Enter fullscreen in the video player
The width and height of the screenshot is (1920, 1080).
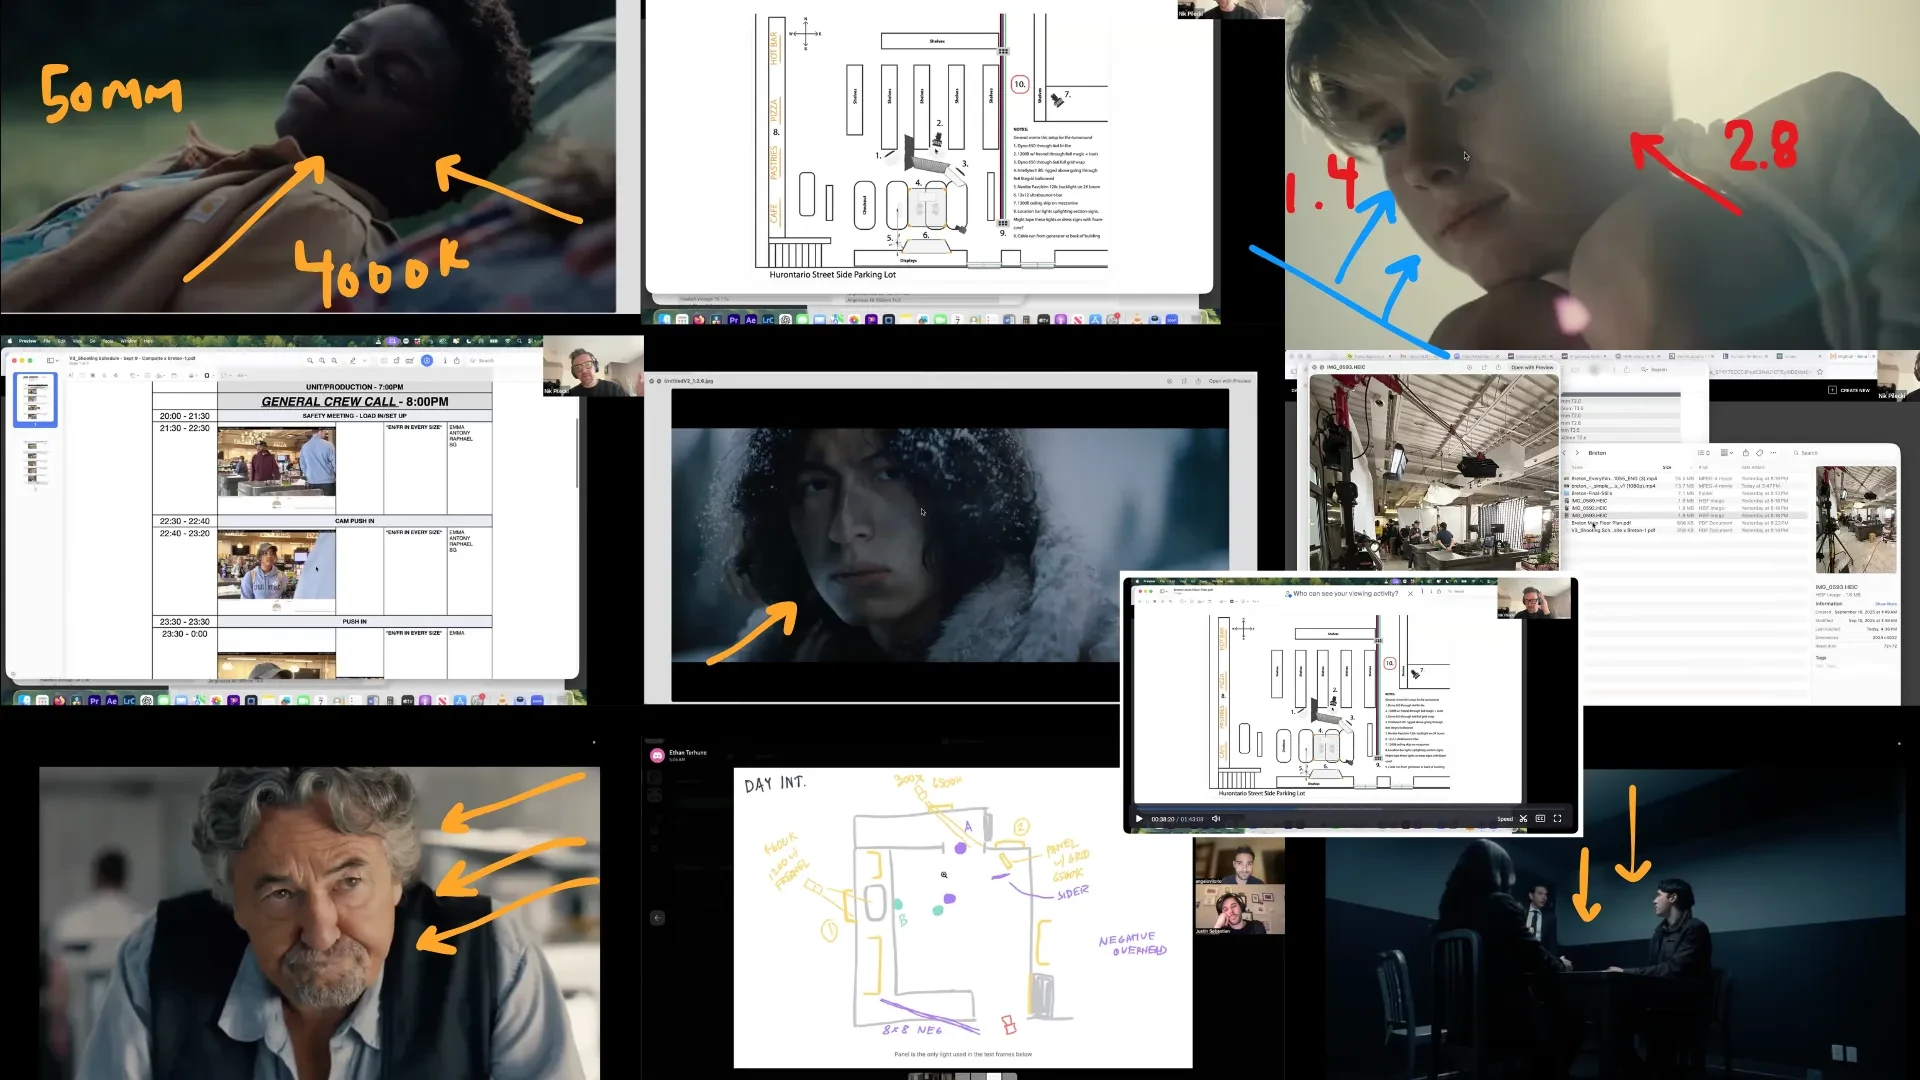point(1557,819)
